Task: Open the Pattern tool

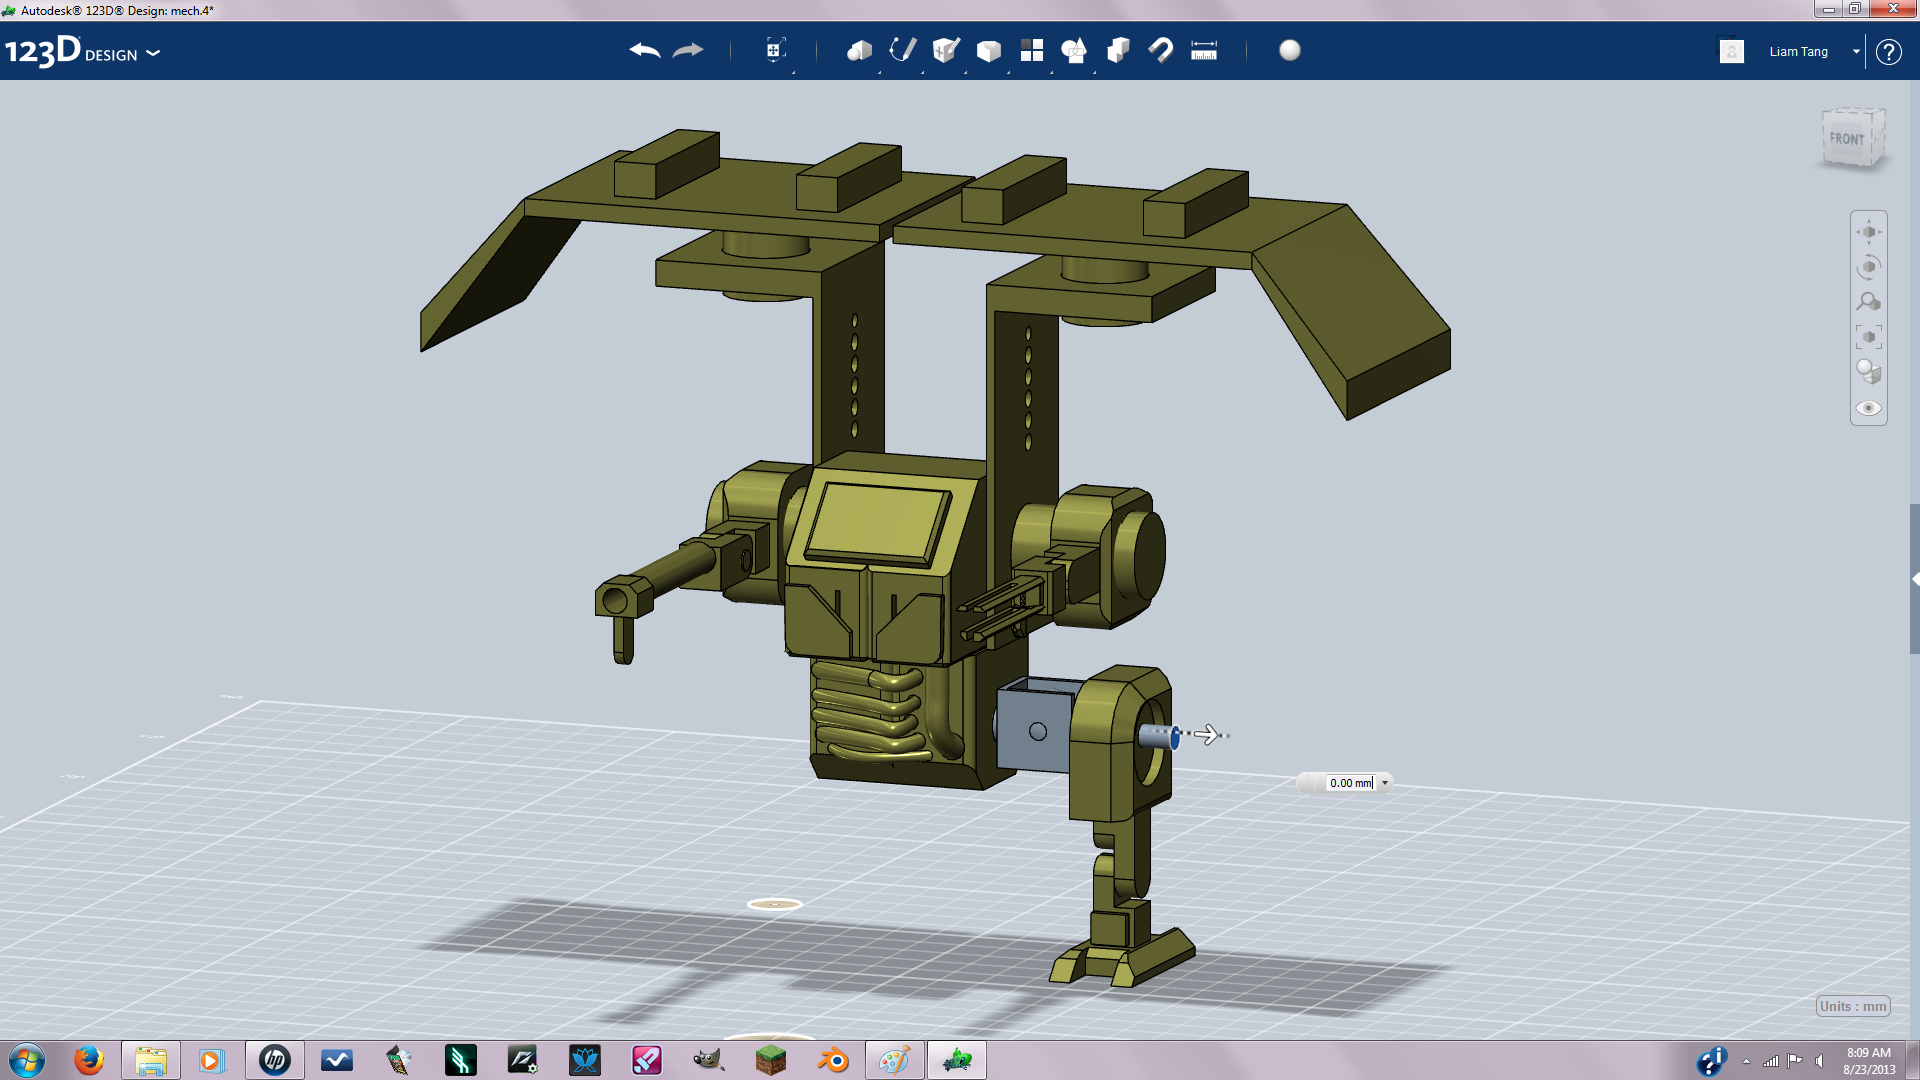Action: (1032, 50)
